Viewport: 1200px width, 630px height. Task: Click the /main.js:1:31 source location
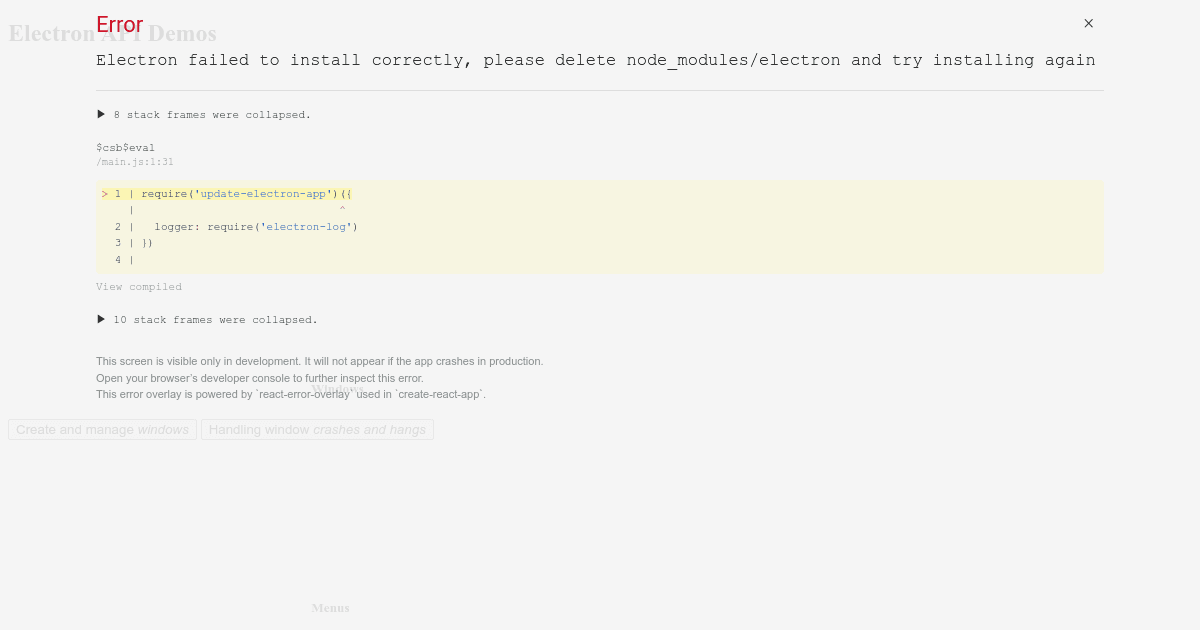click(135, 161)
